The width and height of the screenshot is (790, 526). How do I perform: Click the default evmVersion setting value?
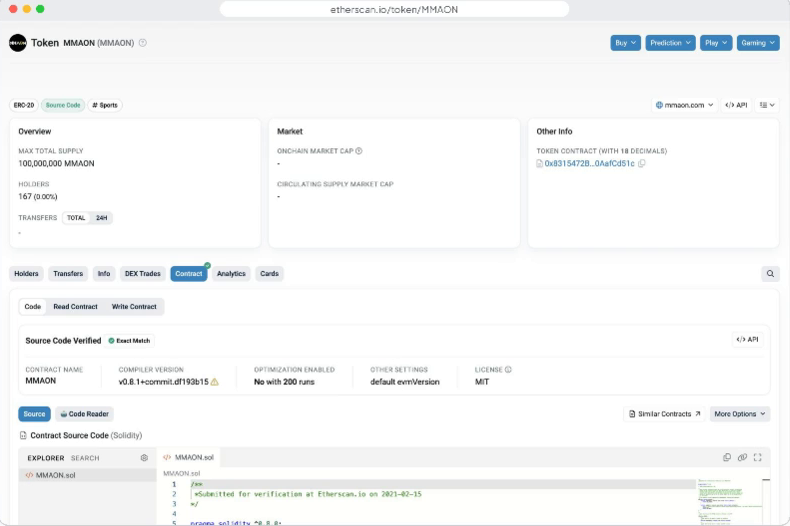pos(405,382)
